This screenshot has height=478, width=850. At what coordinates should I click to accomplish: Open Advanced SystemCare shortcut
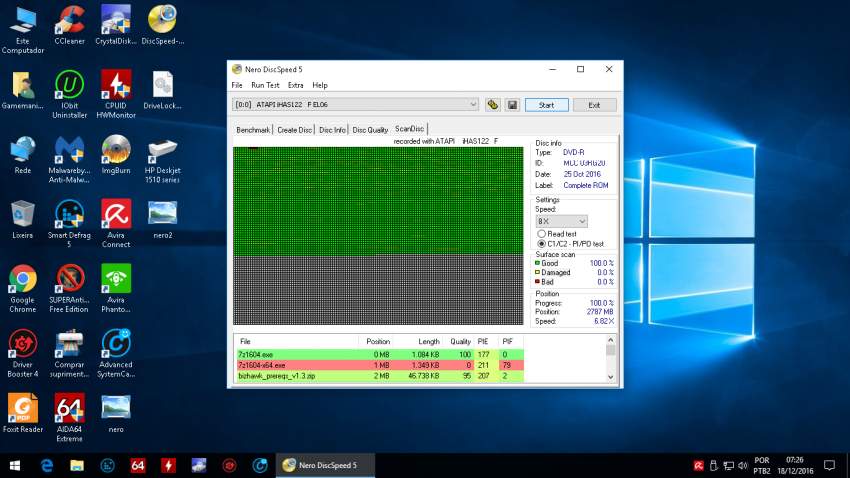[115, 353]
